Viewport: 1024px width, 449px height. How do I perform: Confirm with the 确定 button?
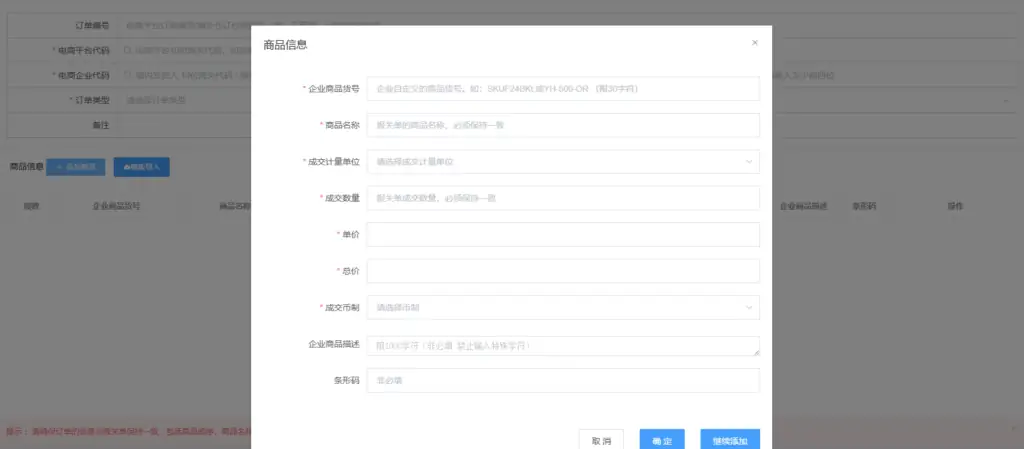pyautogui.click(x=662, y=440)
